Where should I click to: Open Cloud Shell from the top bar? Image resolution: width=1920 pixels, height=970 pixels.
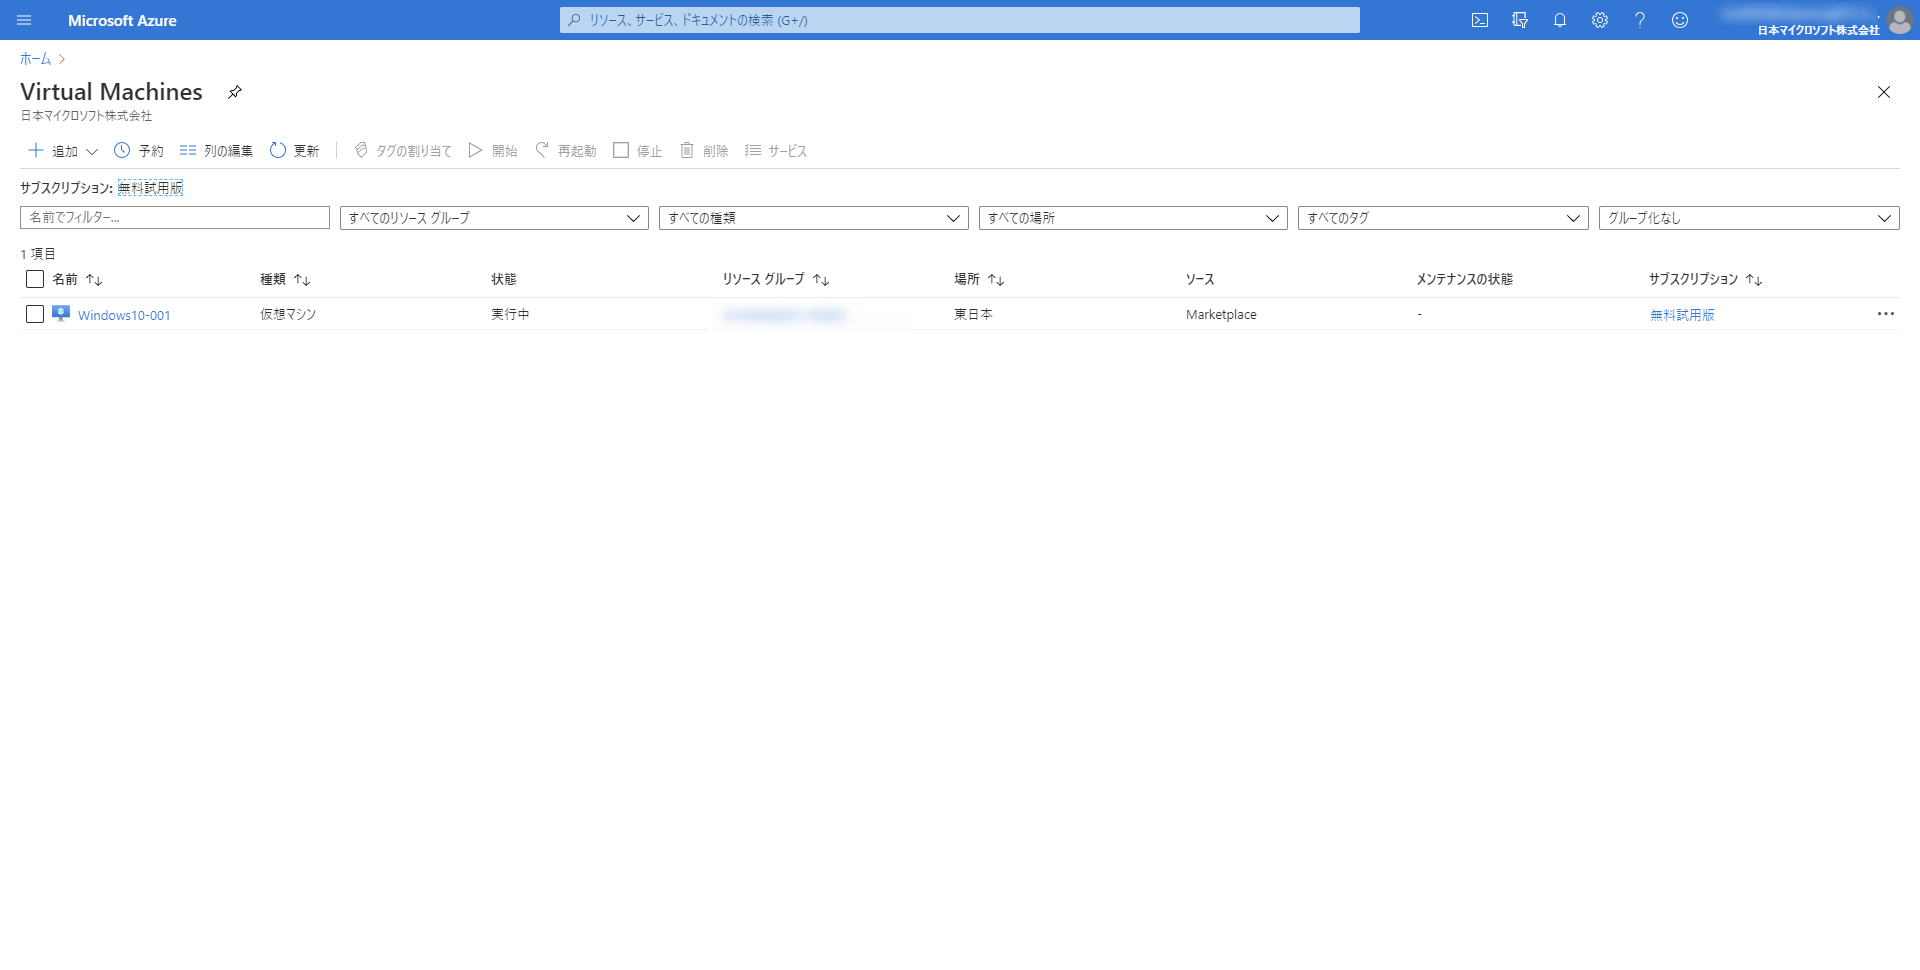tap(1480, 20)
